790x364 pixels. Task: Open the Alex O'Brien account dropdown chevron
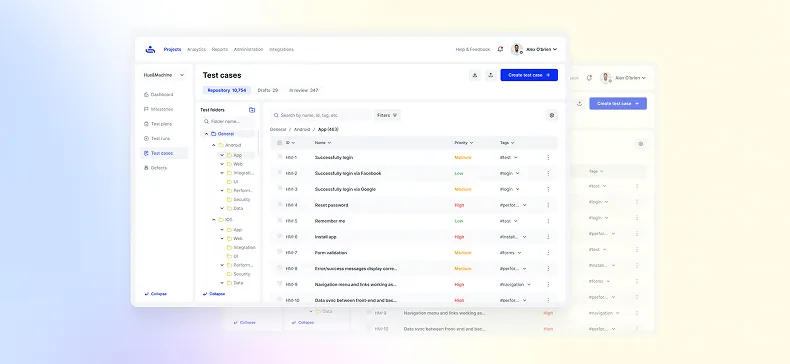tap(555, 49)
